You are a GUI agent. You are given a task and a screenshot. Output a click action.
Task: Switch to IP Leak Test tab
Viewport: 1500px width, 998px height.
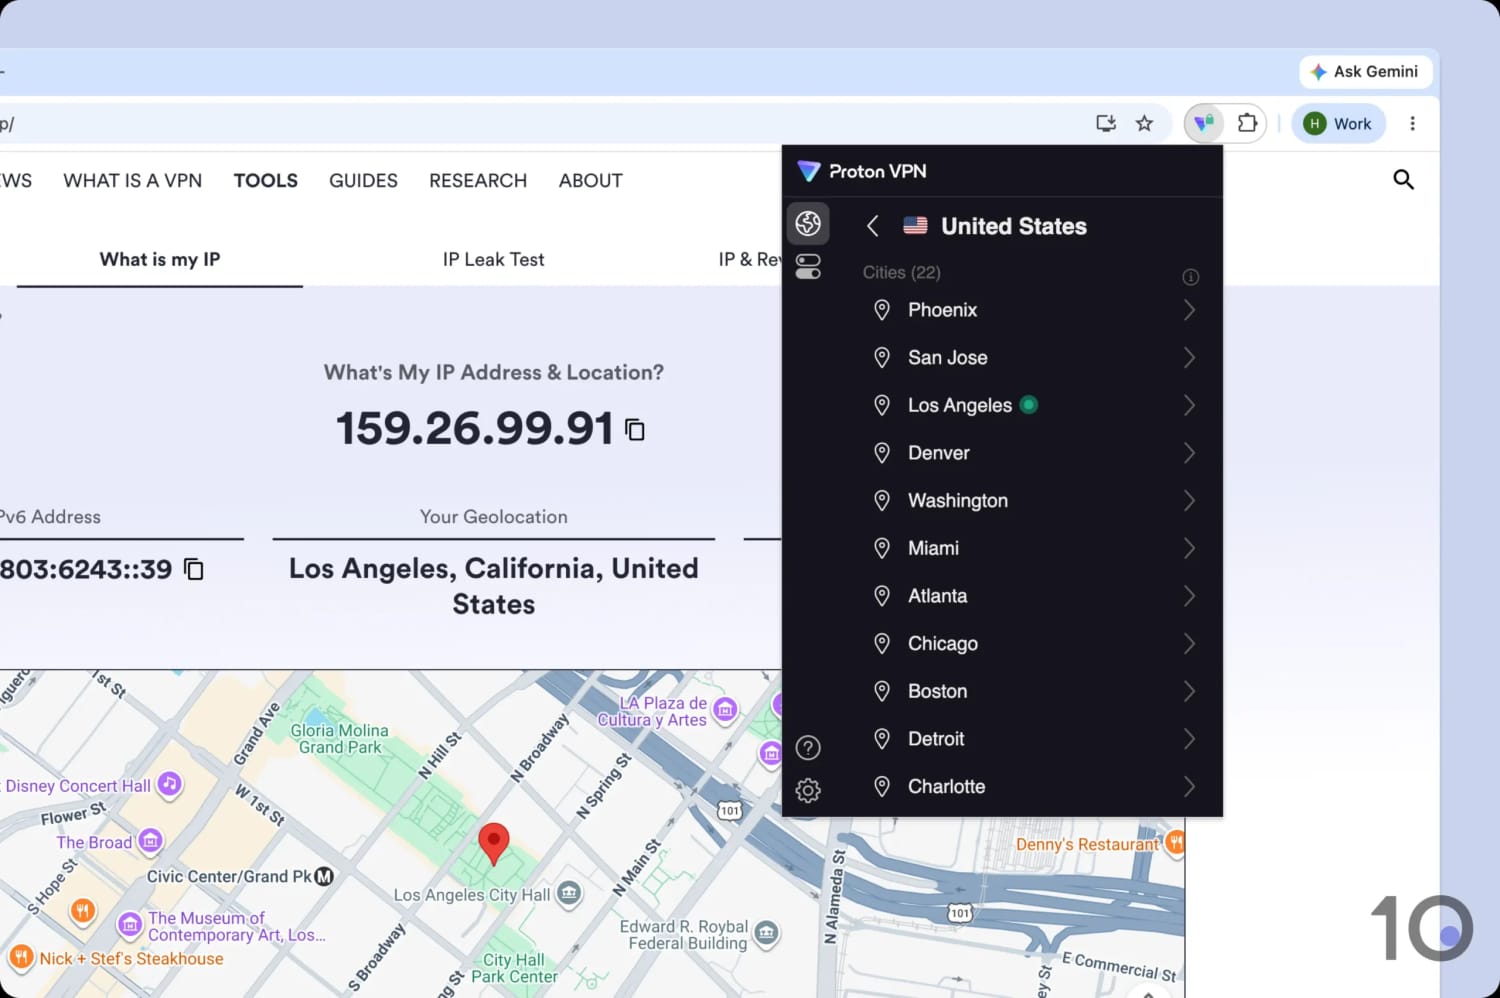pyautogui.click(x=493, y=259)
